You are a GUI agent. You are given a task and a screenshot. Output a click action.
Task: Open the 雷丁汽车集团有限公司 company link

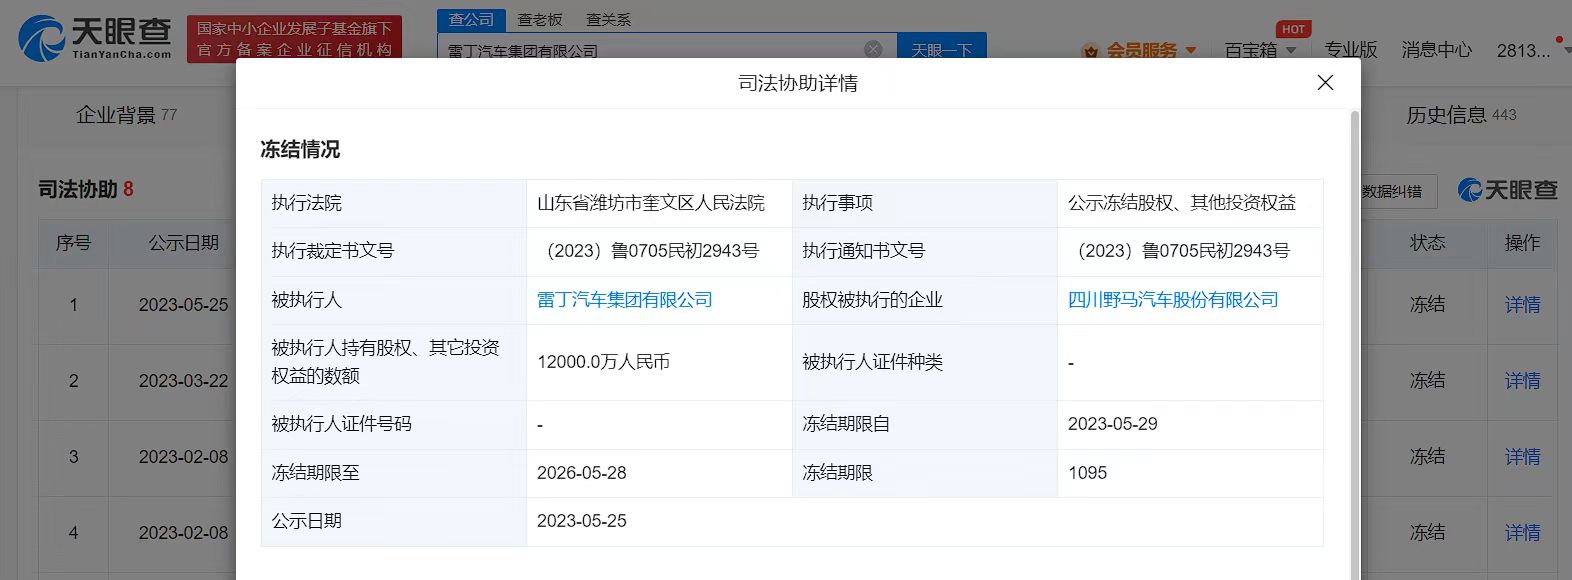point(624,300)
